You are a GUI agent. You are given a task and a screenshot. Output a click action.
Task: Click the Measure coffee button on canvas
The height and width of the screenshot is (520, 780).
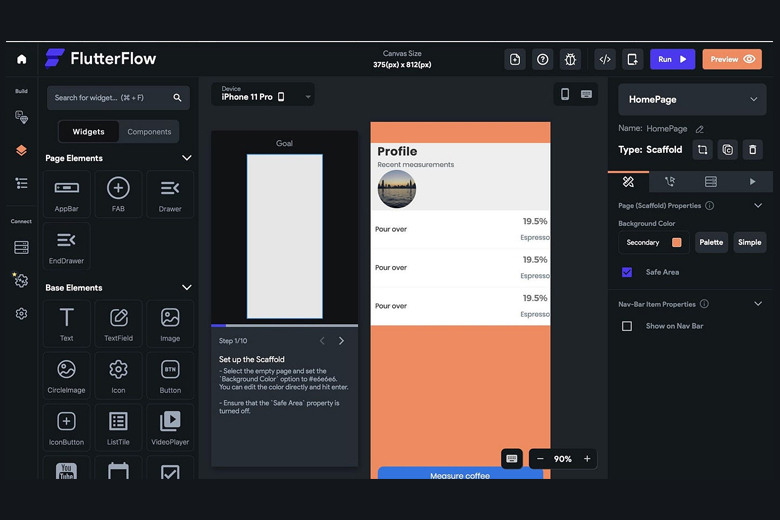click(460, 474)
